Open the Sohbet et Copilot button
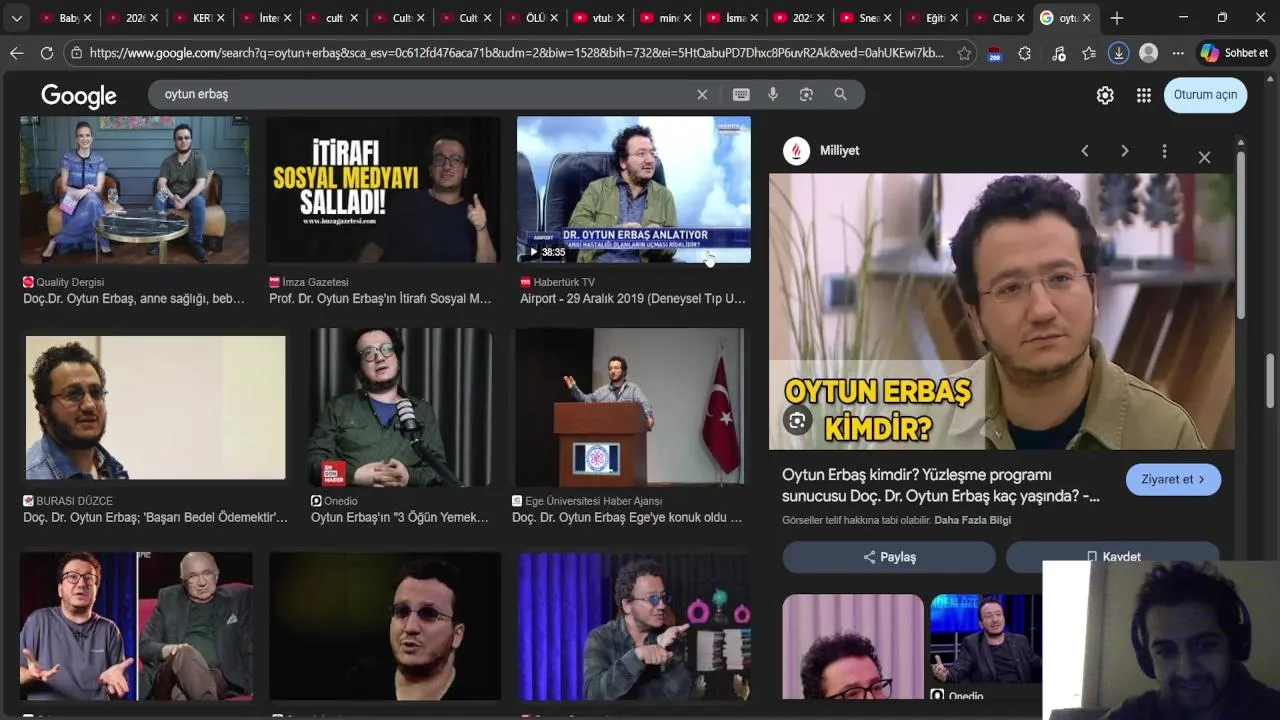The height and width of the screenshot is (720, 1280). (x=1235, y=53)
